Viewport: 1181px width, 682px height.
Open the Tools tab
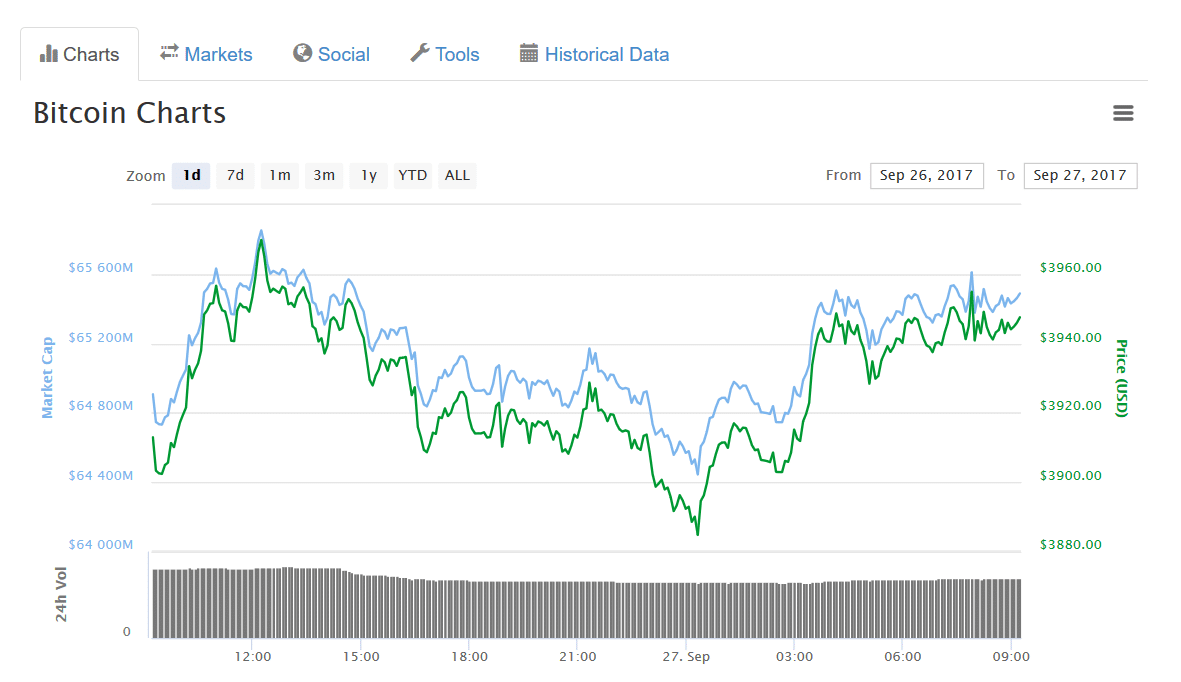point(445,54)
